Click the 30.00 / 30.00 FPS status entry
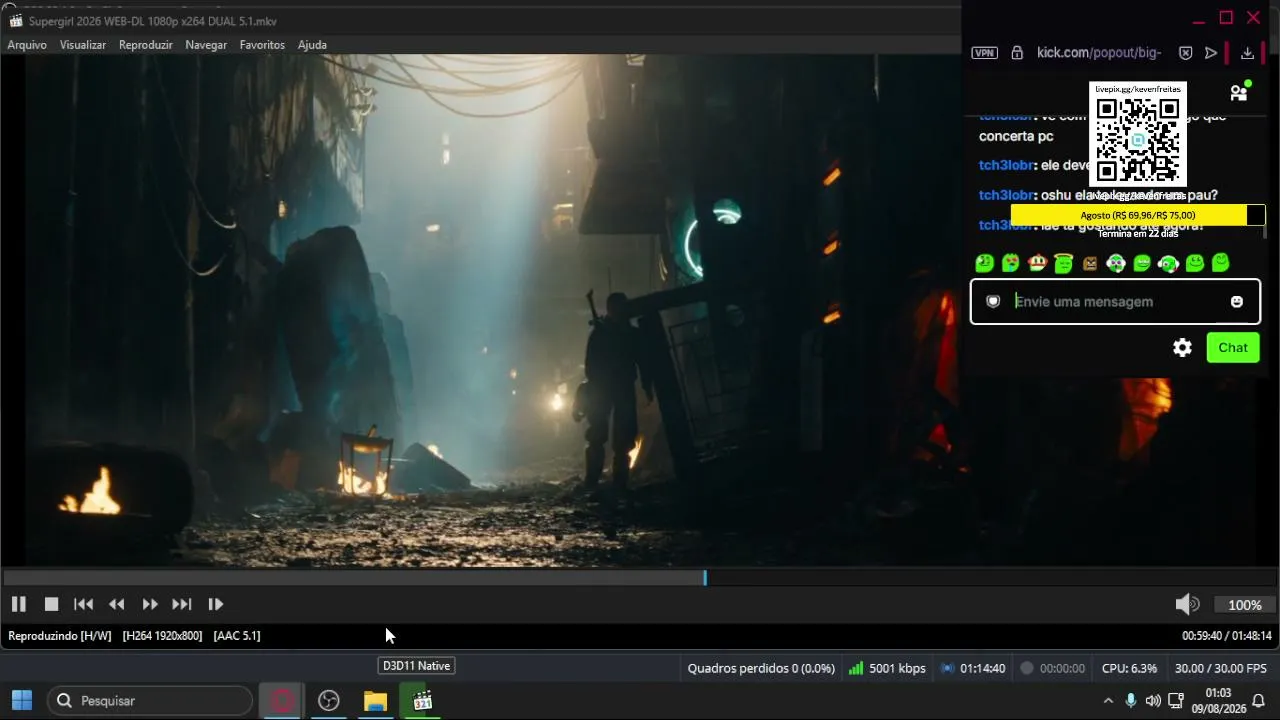The height and width of the screenshot is (720, 1280). 1221,668
